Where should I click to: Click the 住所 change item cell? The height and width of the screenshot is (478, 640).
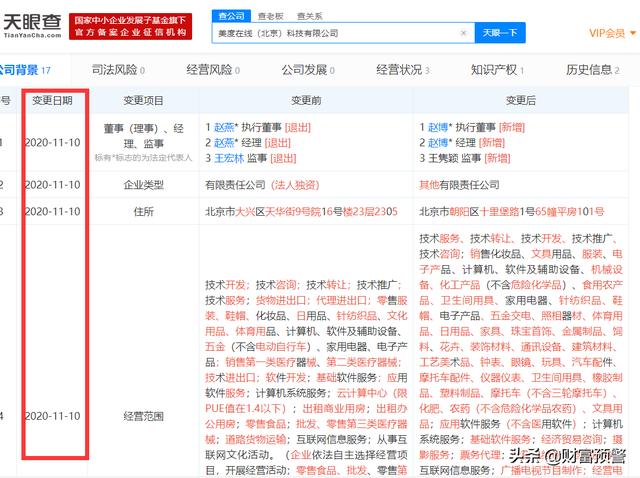pos(143,211)
